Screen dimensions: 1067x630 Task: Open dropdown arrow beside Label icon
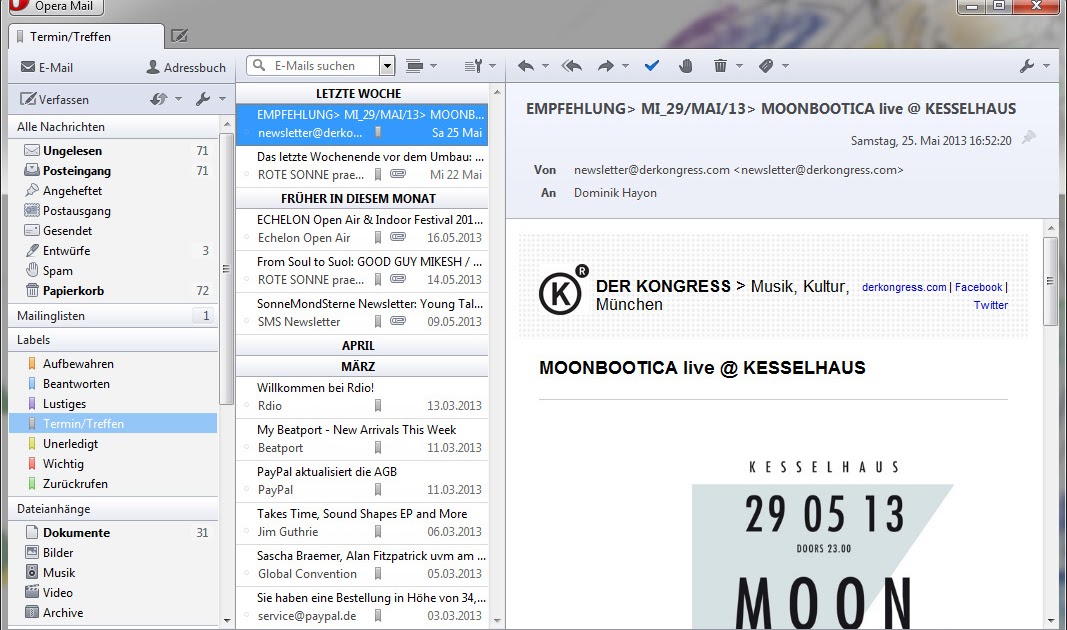coord(785,66)
